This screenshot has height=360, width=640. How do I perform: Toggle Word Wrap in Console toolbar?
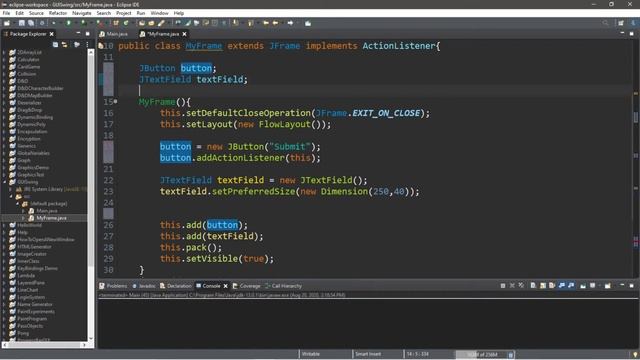pyautogui.click(x=552, y=286)
